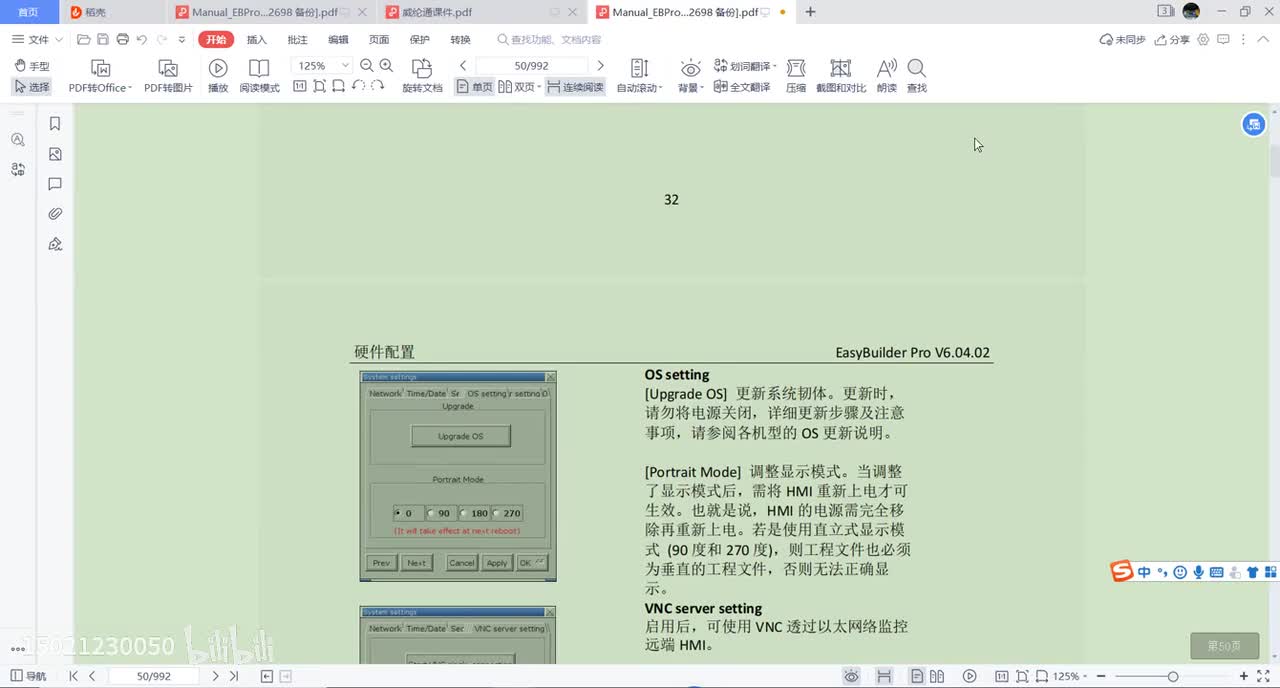Click the 查找功能、文档内容 search box

tap(550, 39)
